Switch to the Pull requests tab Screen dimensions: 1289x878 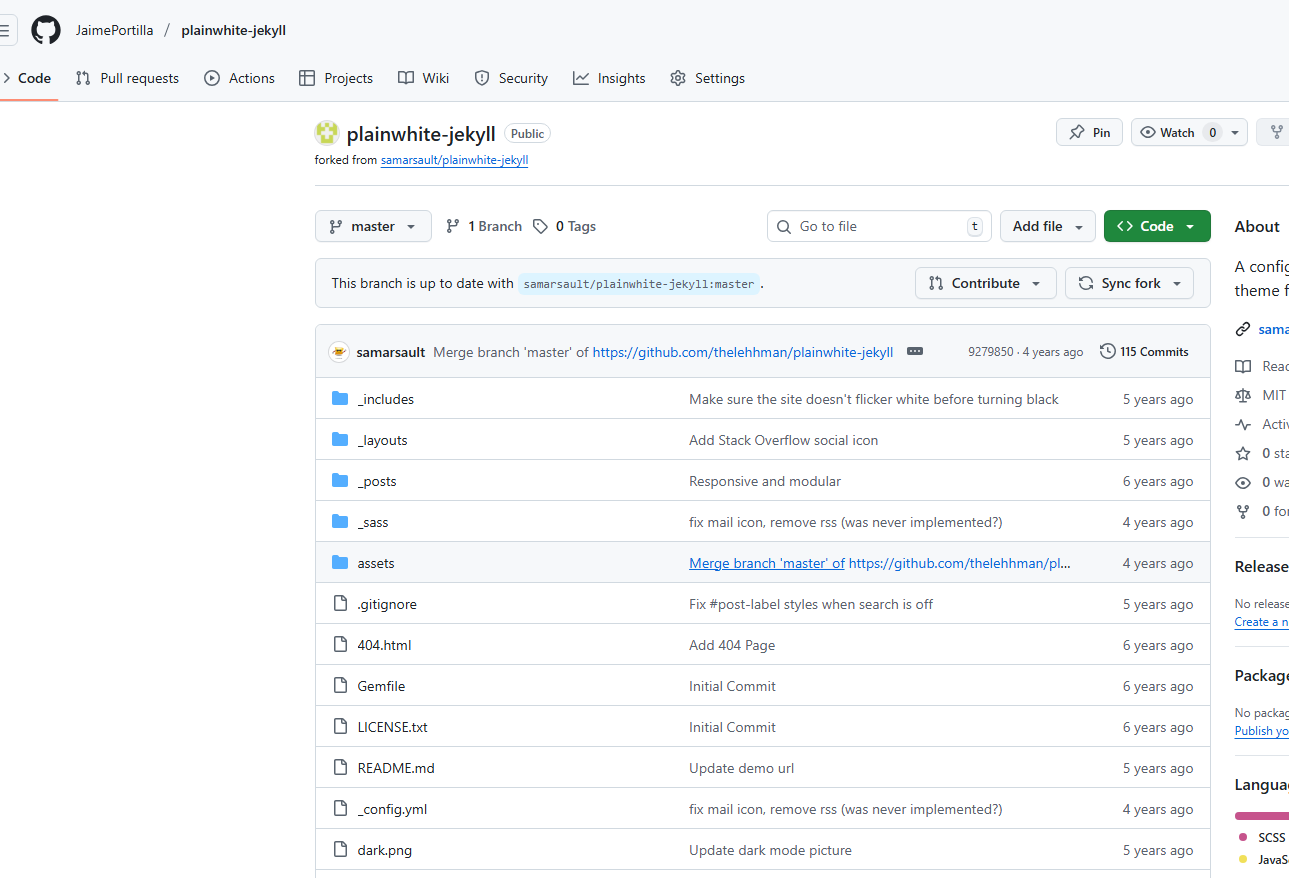click(127, 78)
